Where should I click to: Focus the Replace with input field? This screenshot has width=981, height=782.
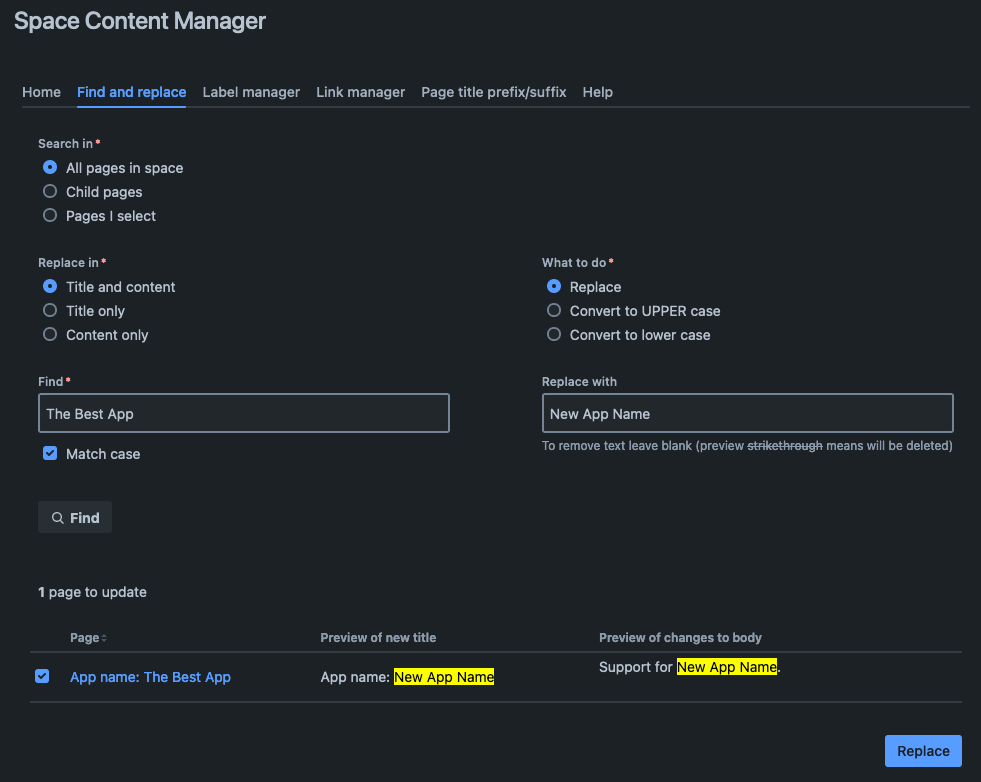tap(747, 414)
